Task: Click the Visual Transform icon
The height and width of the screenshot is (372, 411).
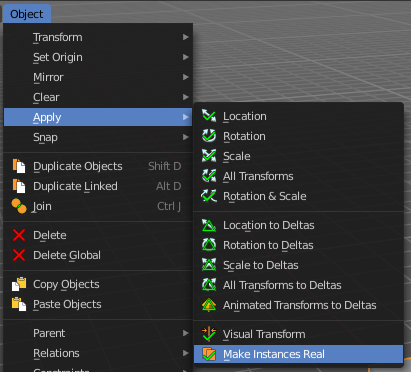Action: pos(209,334)
